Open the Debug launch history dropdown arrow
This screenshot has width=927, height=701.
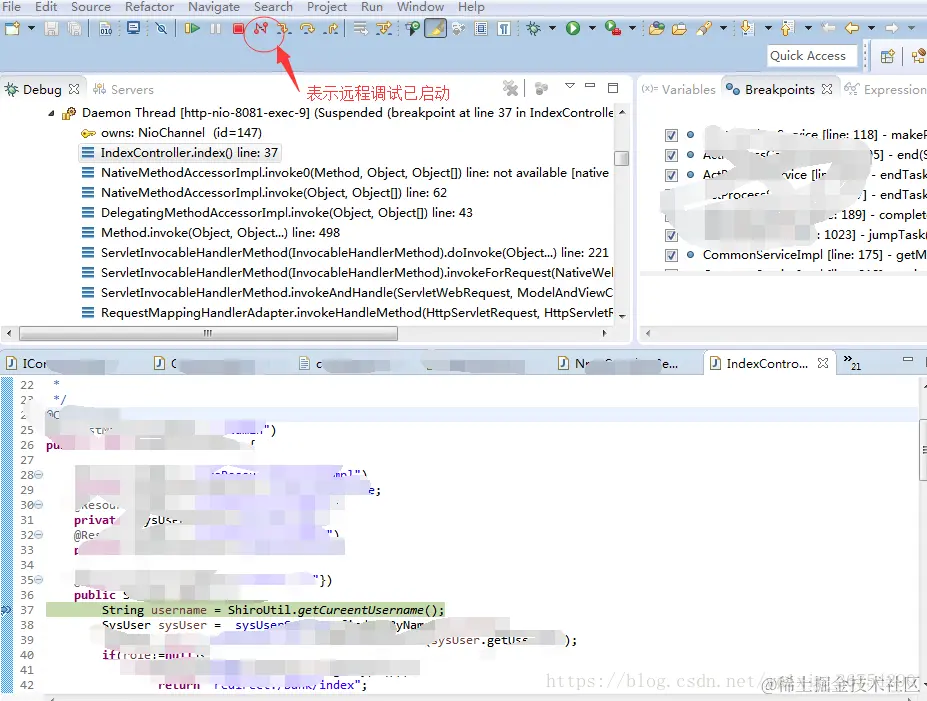pyautogui.click(x=552, y=28)
